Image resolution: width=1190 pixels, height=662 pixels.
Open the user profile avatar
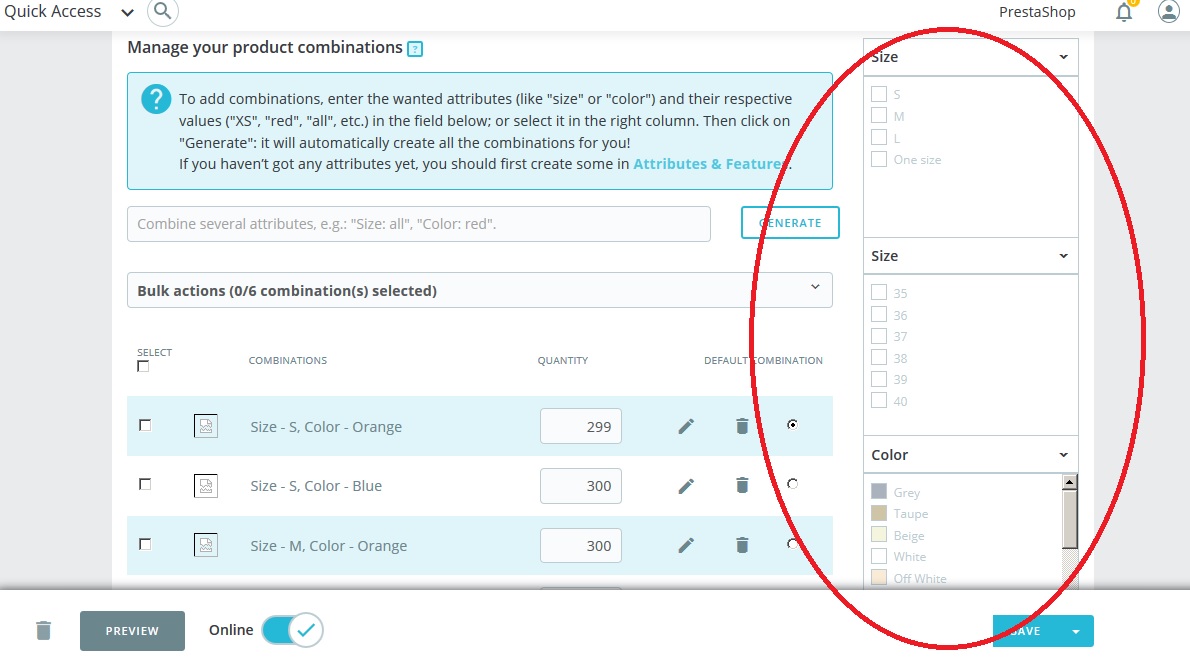click(1169, 11)
